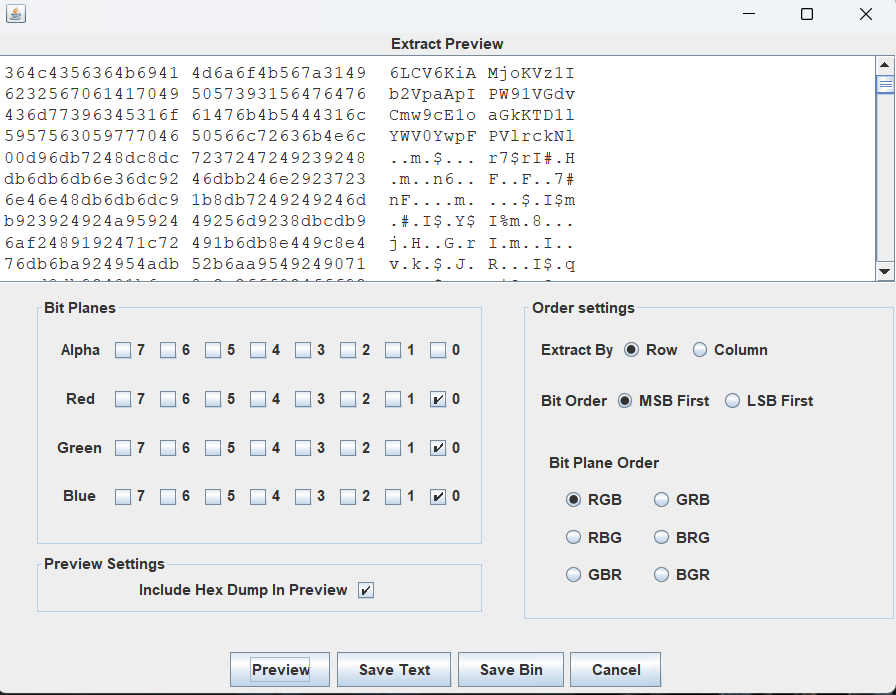Click hex text 364c4356364b6941 in preview
This screenshot has width=896, height=695.
coord(91,73)
